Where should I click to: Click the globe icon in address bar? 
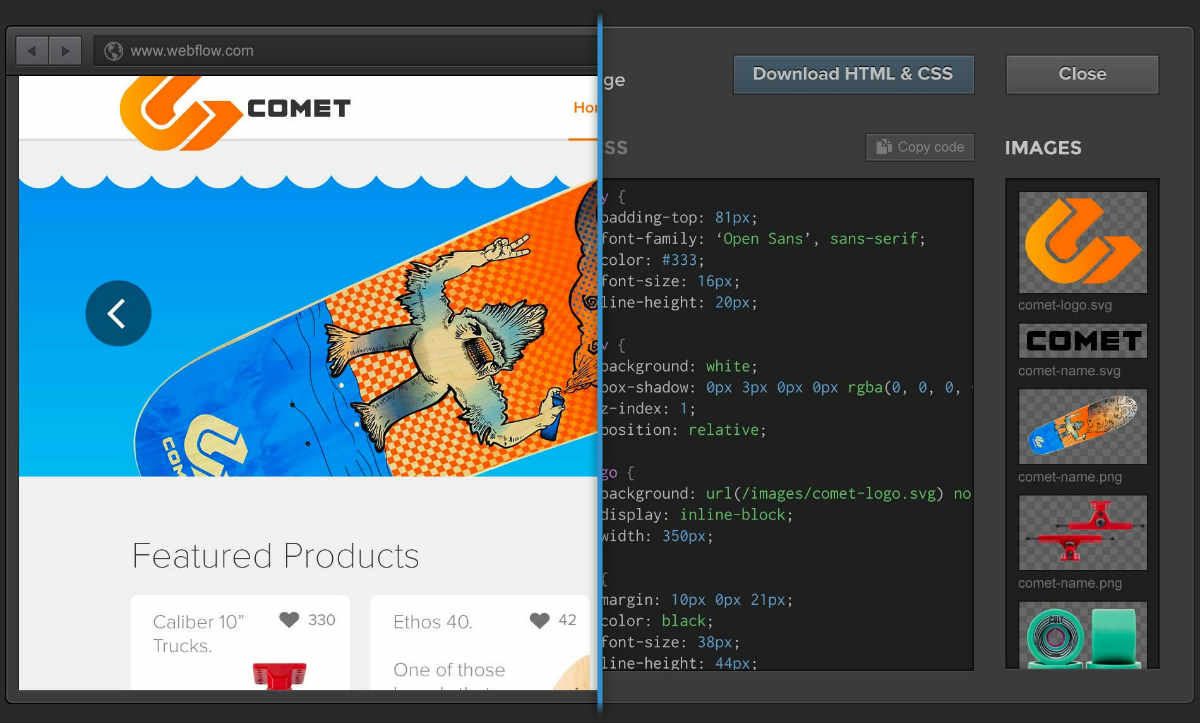(114, 51)
